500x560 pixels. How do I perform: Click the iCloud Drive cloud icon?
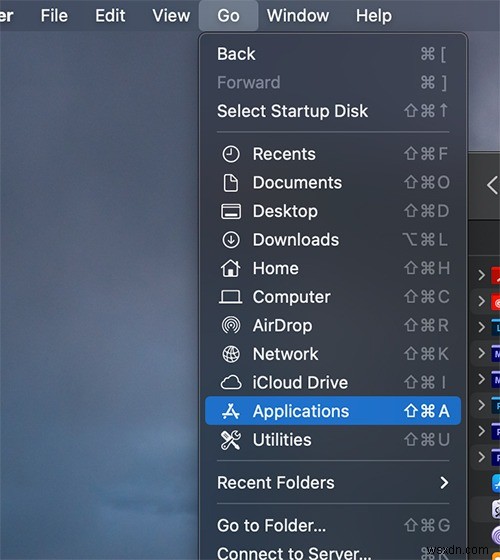231,382
